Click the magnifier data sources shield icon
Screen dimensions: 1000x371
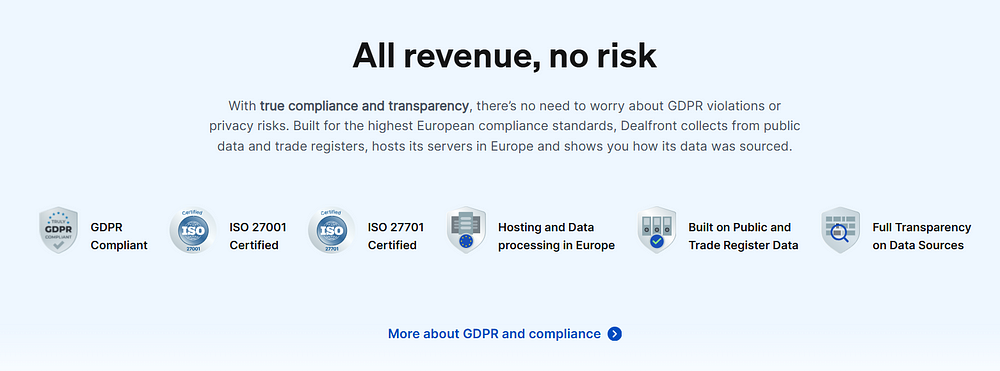coord(841,230)
